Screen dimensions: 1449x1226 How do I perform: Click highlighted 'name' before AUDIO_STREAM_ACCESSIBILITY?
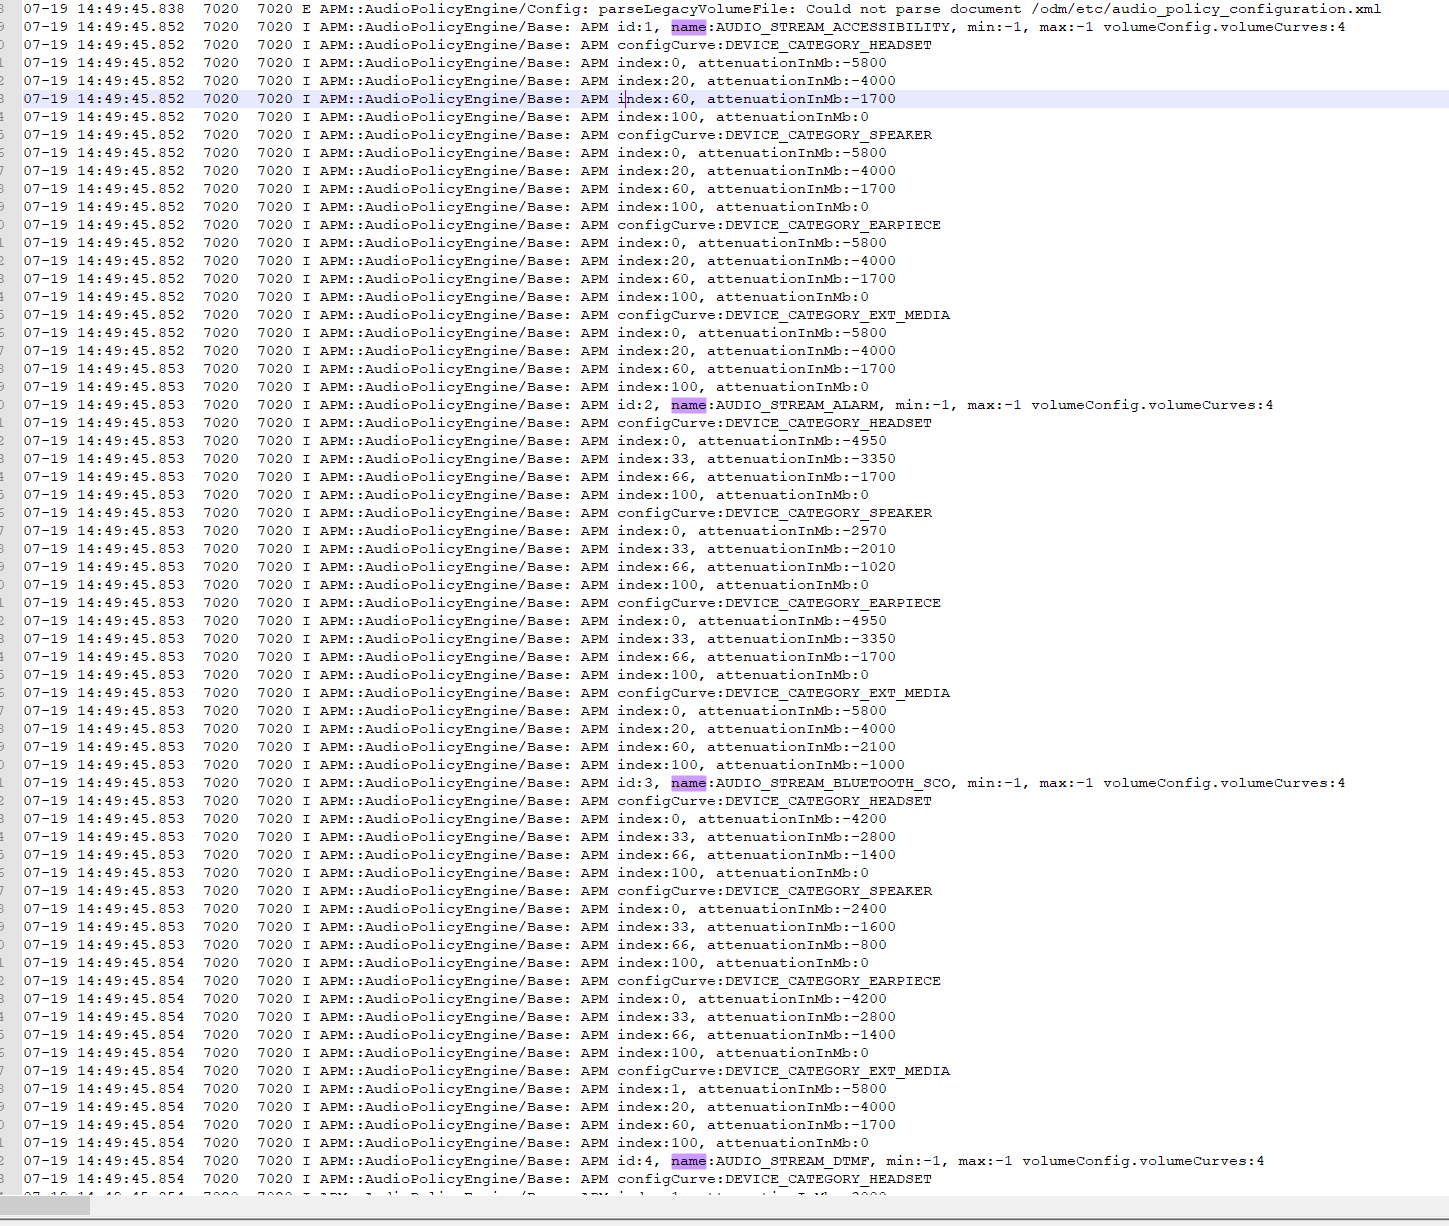689,27
